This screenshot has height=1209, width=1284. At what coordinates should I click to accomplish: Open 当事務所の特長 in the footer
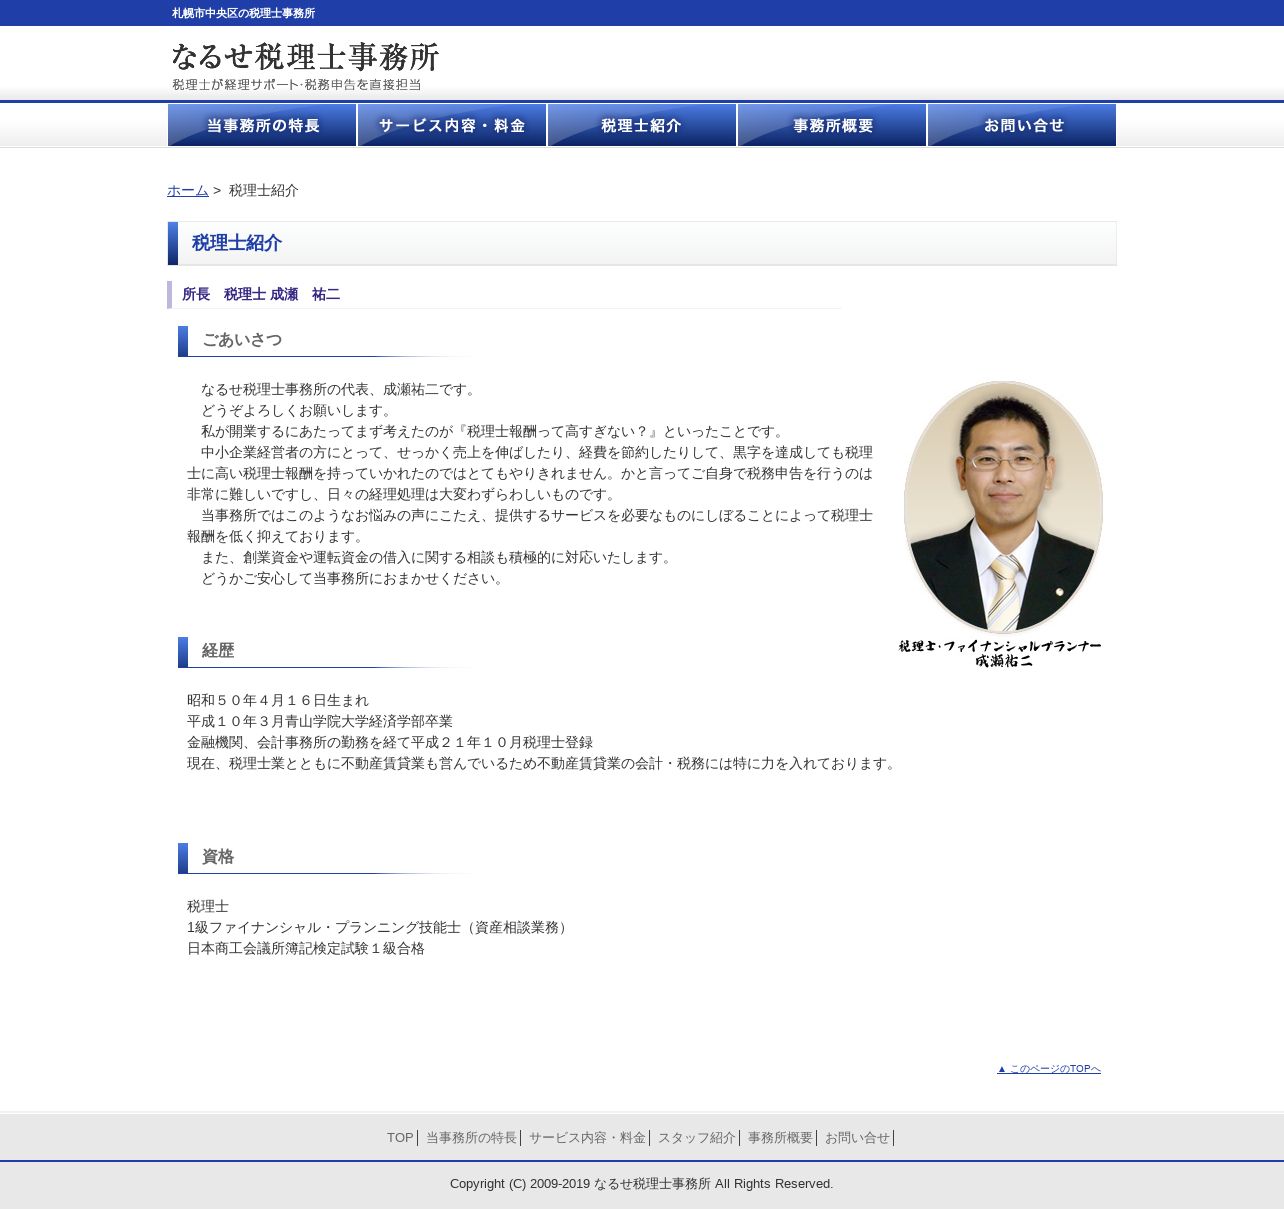pos(471,1138)
